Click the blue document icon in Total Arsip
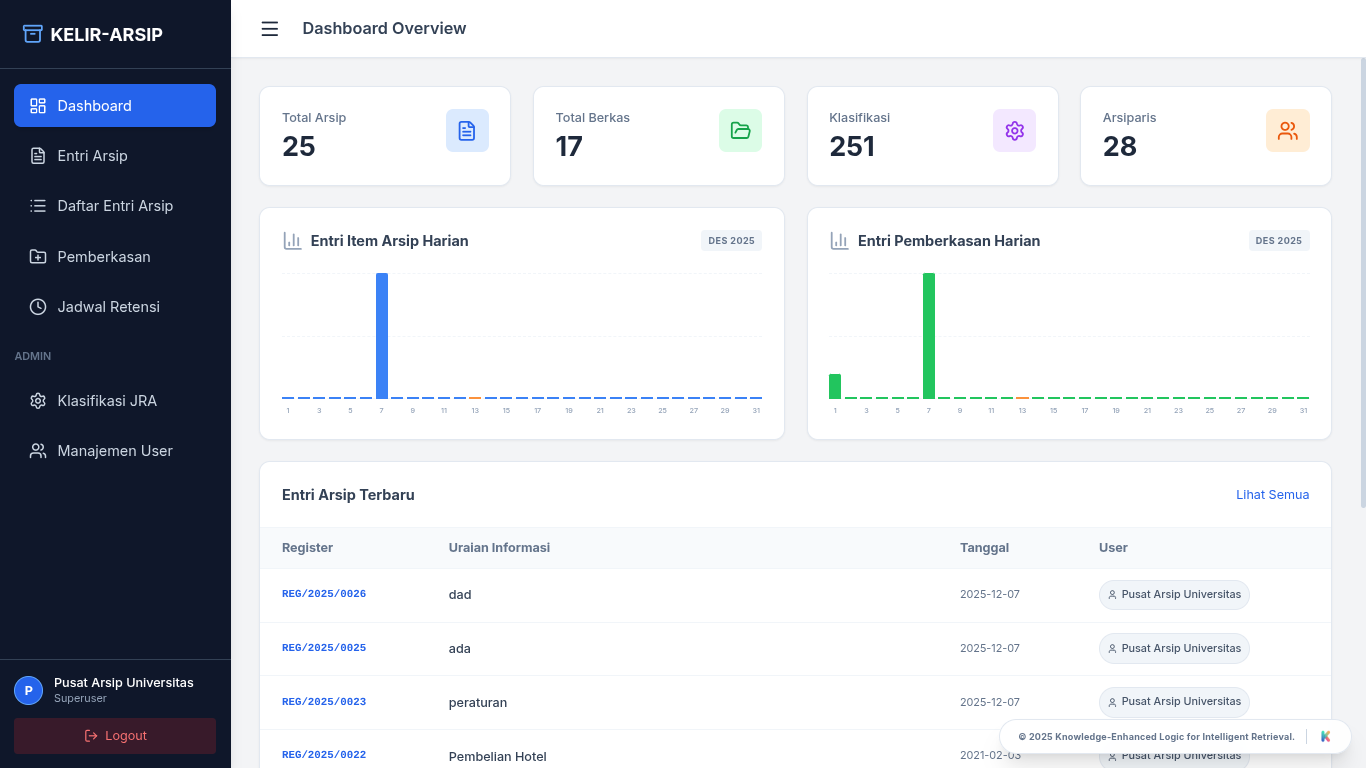The width and height of the screenshot is (1366, 768). pos(467,130)
